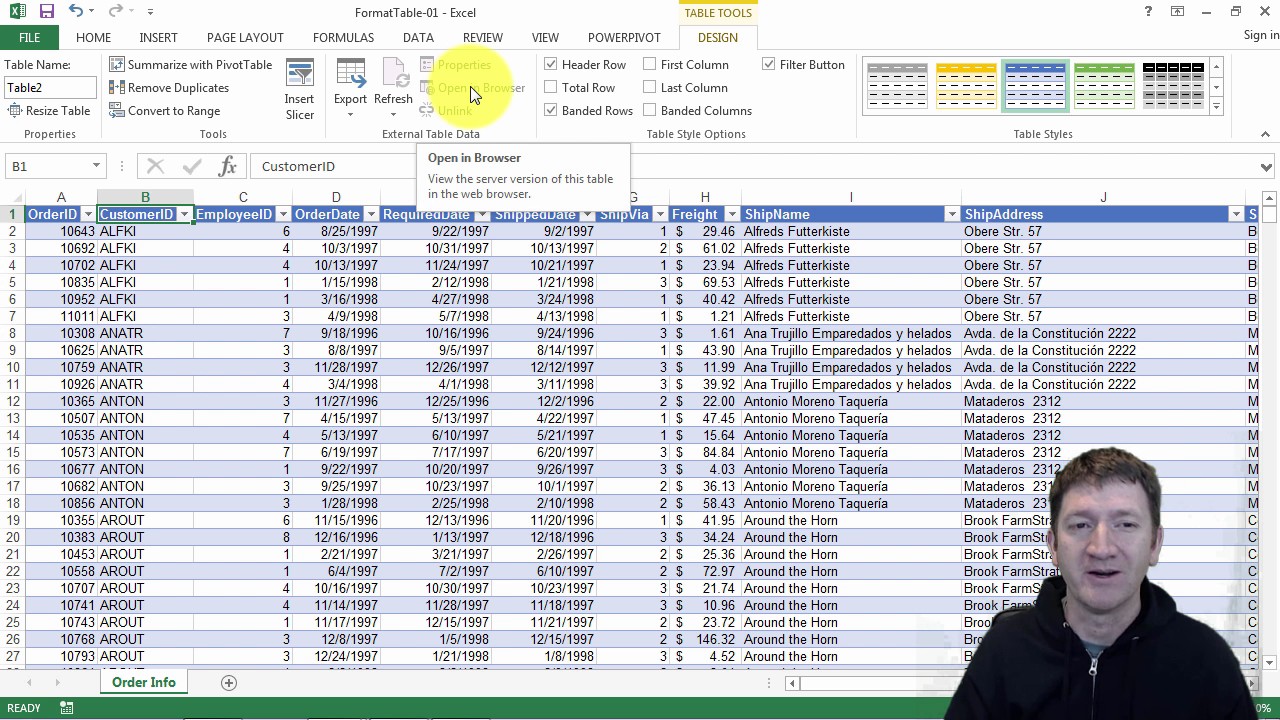Click the vertical scrollbar down arrow
Viewport: 1280px width, 720px height.
pyautogui.click(x=1269, y=662)
